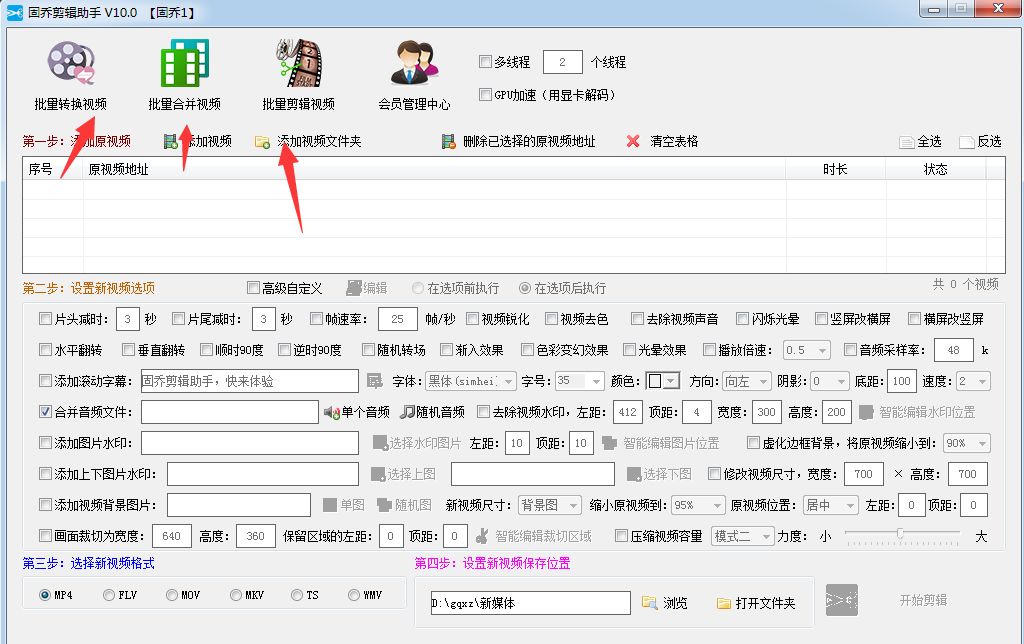Click the save path input field
This screenshot has height=644, width=1024.
(x=529, y=602)
